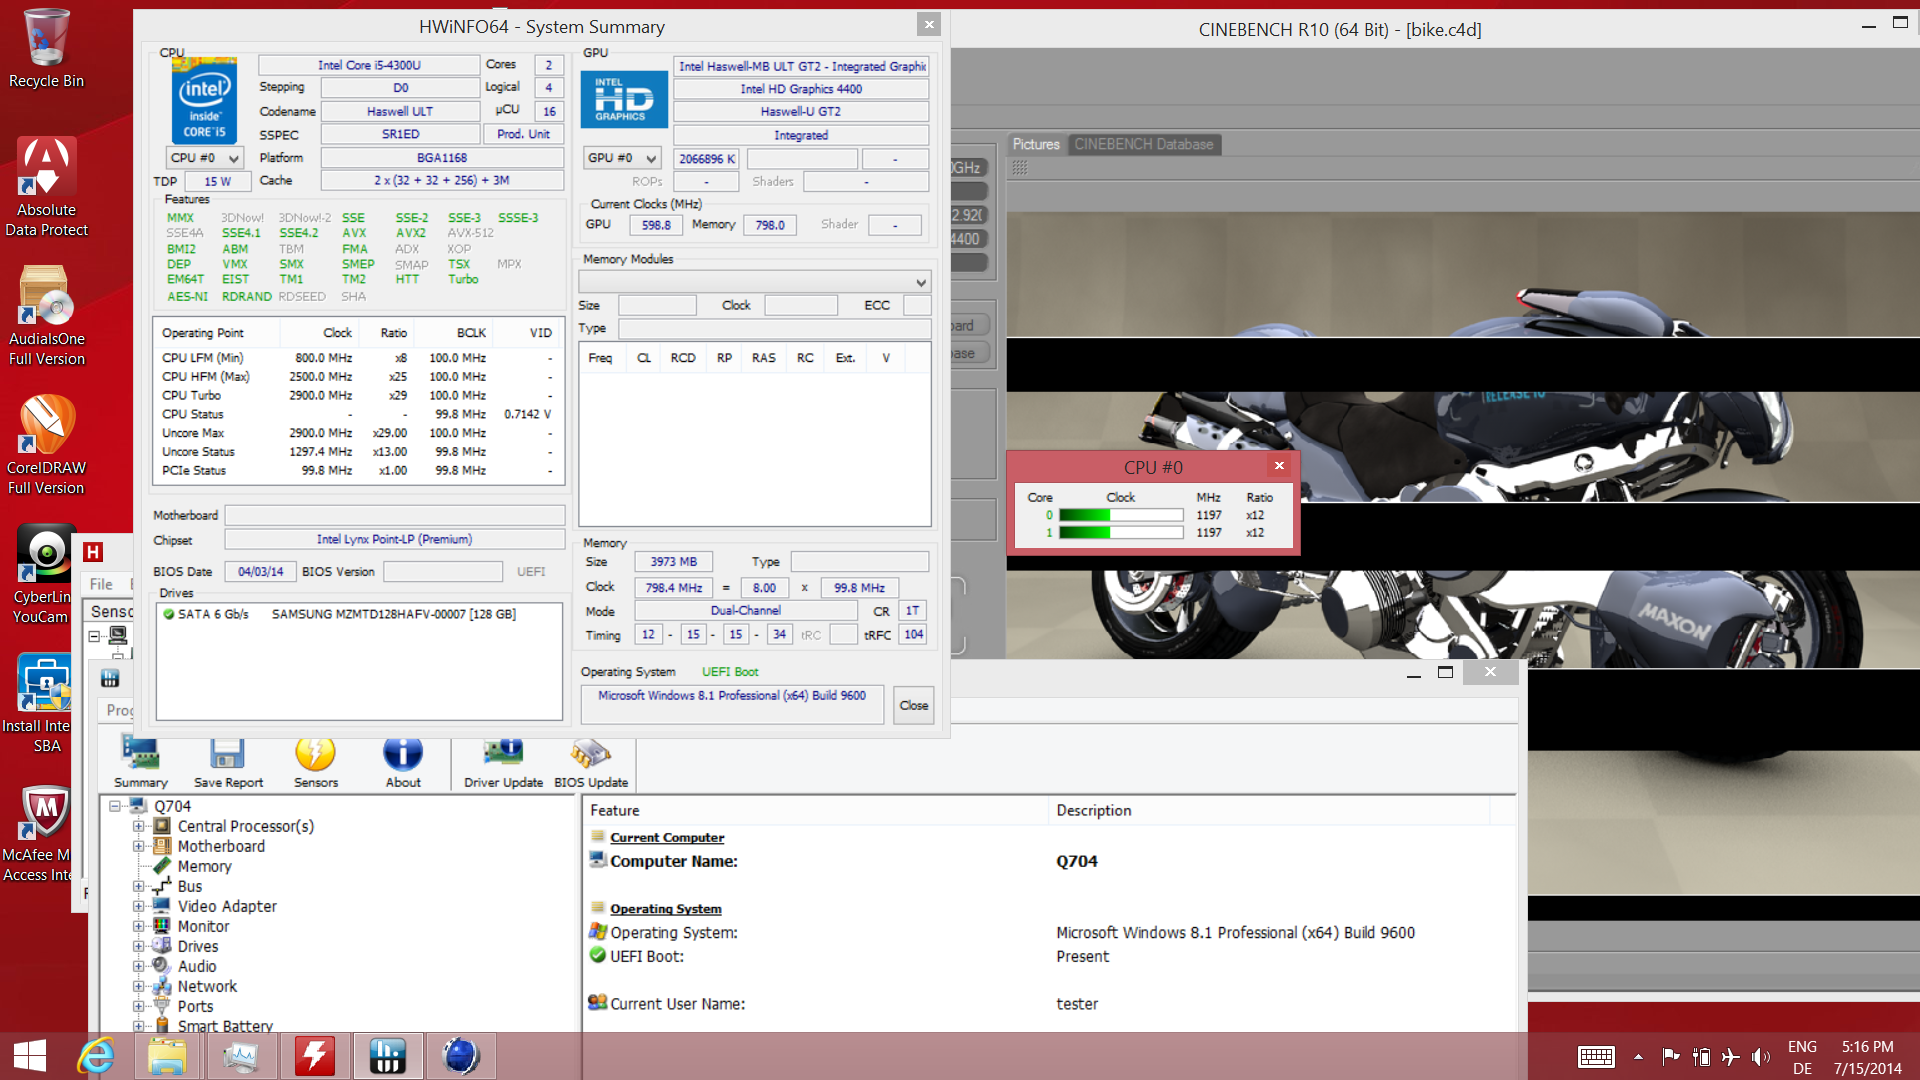Click Core 1 clock usage bar
1920x1080 pixels.
[1121, 533]
